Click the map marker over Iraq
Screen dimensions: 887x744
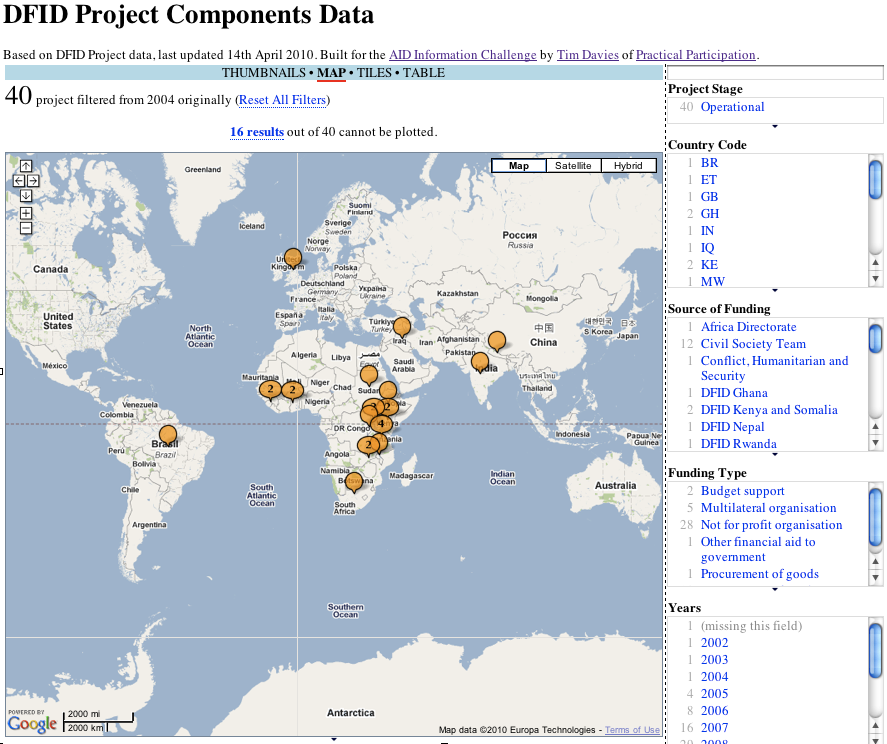(x=401, y=327)
